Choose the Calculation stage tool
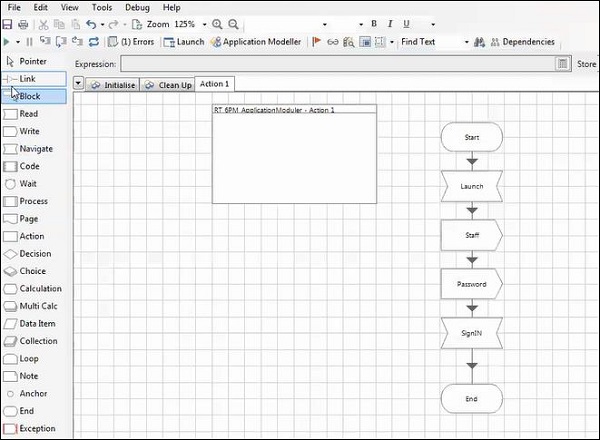Viewport: 600px width, 440px height. 39,289
